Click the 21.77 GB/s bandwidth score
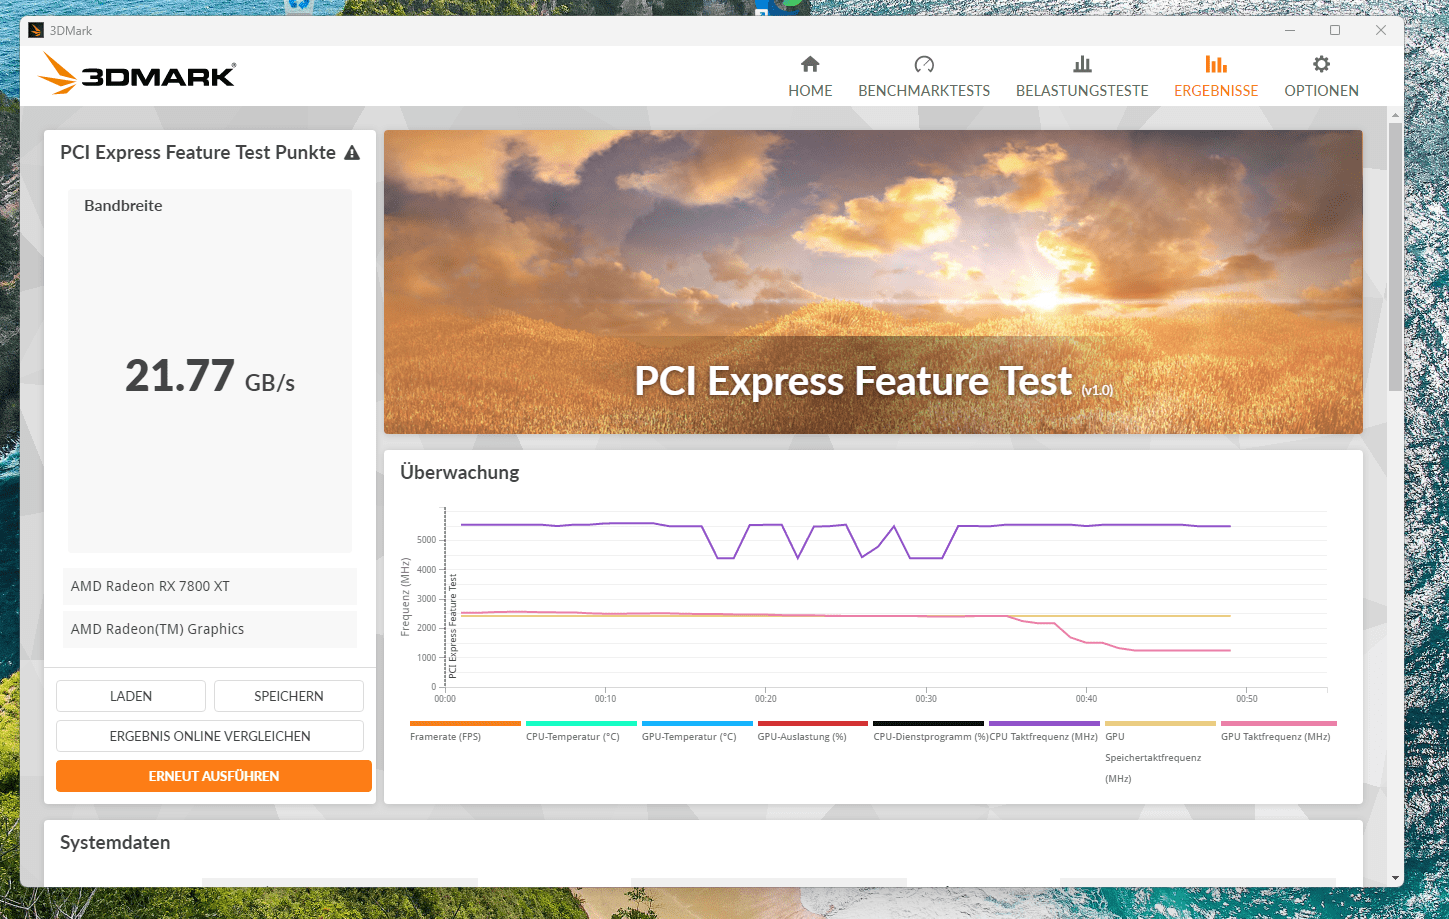Viewport: 1449px width, 919px height. tap(210, 377)
